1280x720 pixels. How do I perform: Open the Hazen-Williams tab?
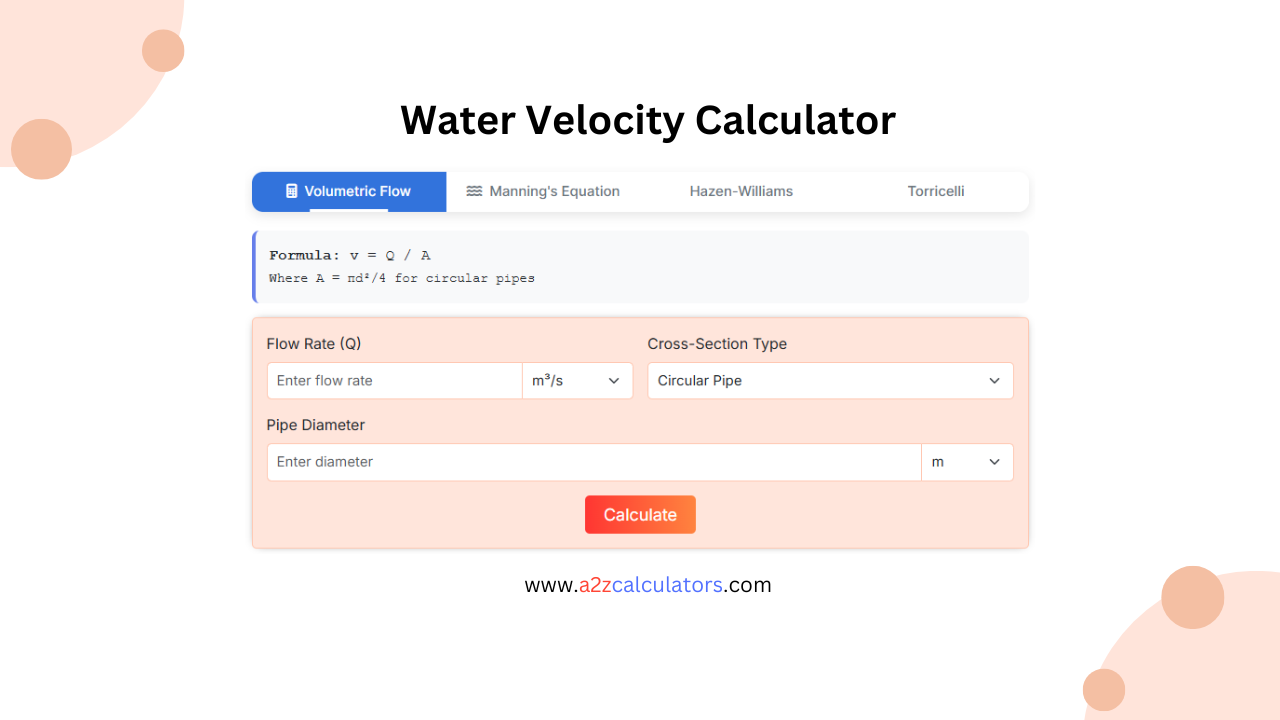[x=741, y=191]
